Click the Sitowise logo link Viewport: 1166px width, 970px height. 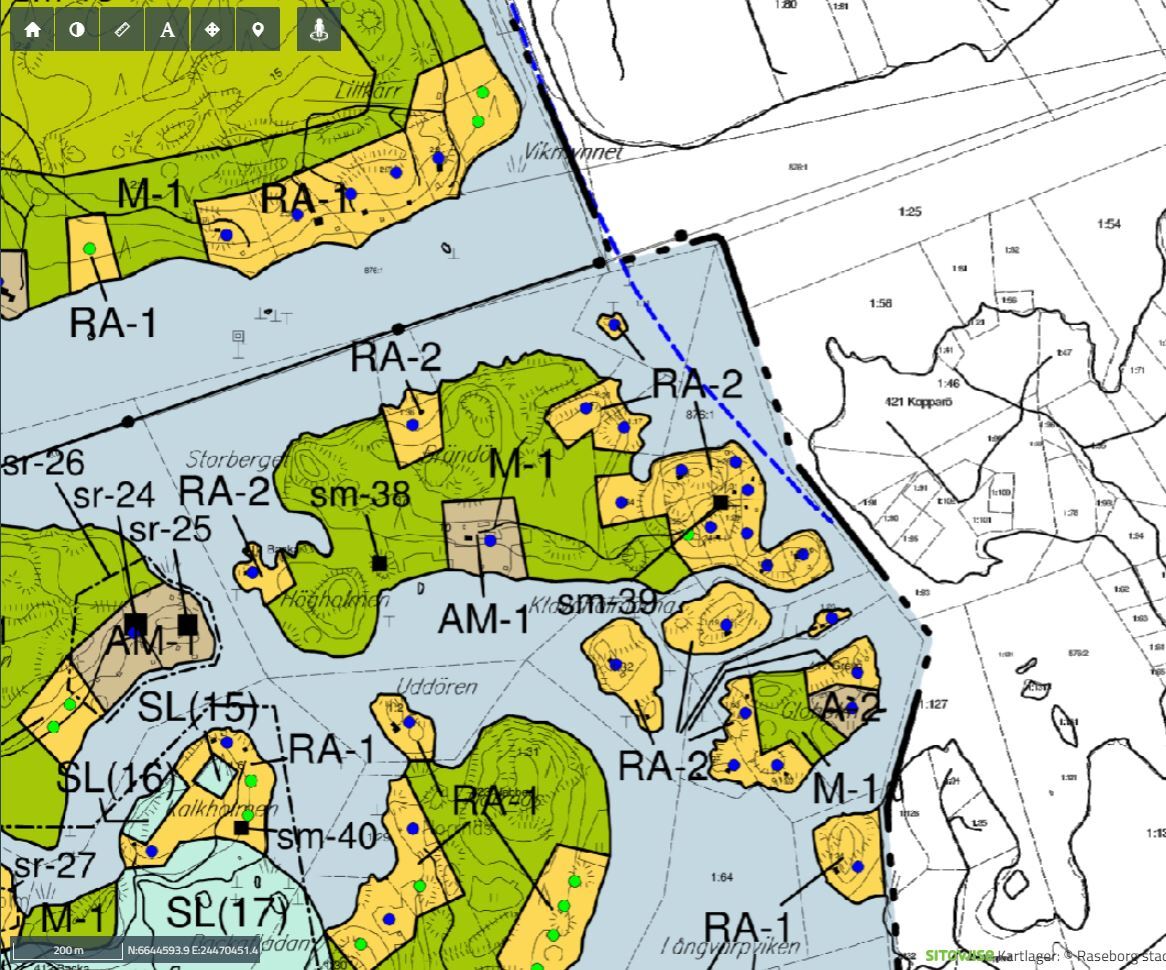tap(958, 956)
